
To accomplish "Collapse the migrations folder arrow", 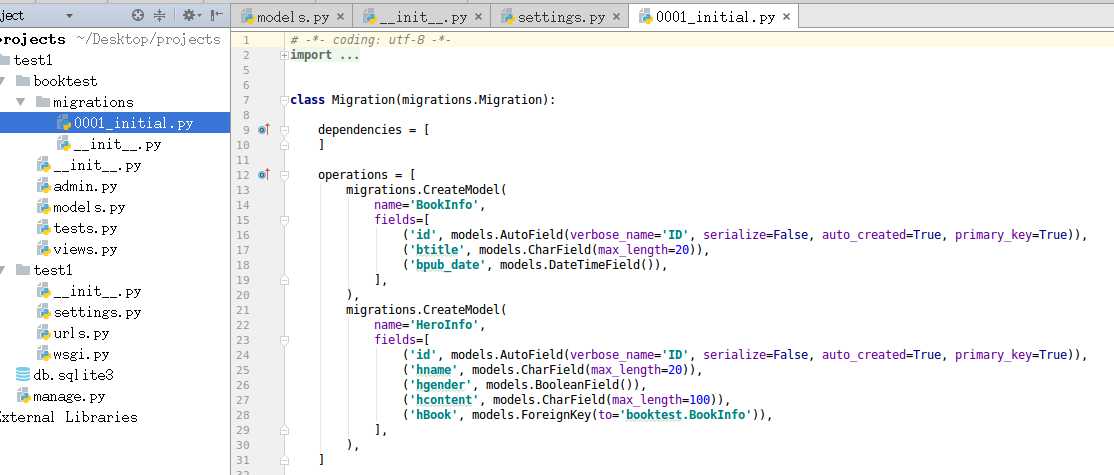I will pos(20,102).
